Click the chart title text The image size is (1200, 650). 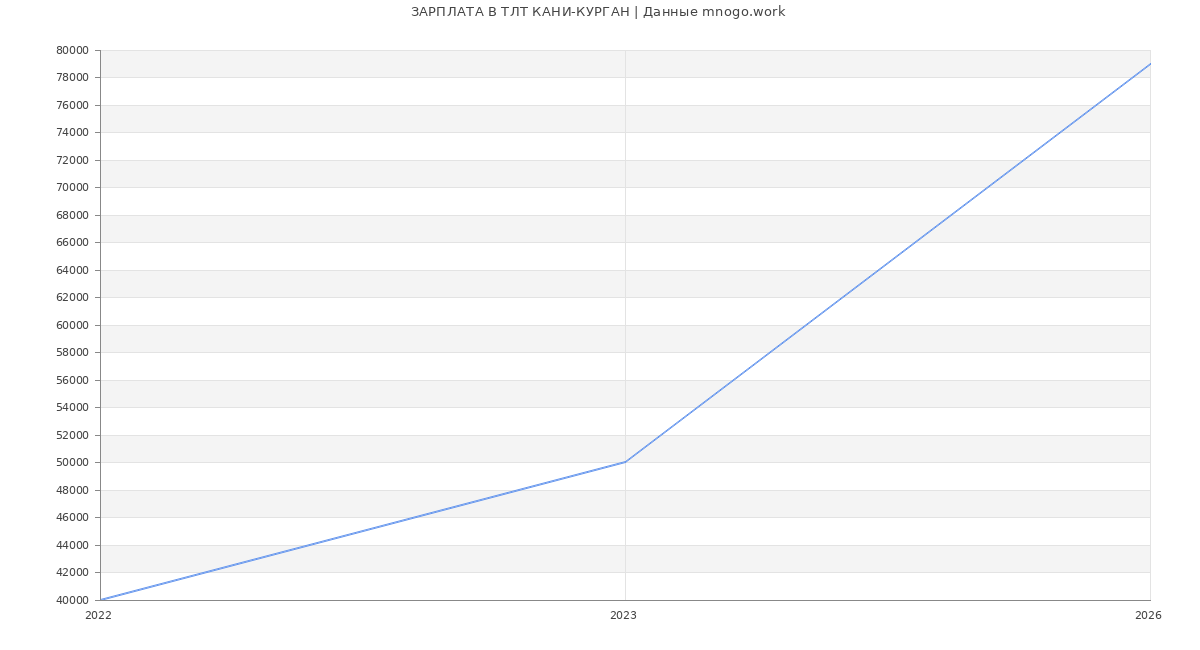598,12
